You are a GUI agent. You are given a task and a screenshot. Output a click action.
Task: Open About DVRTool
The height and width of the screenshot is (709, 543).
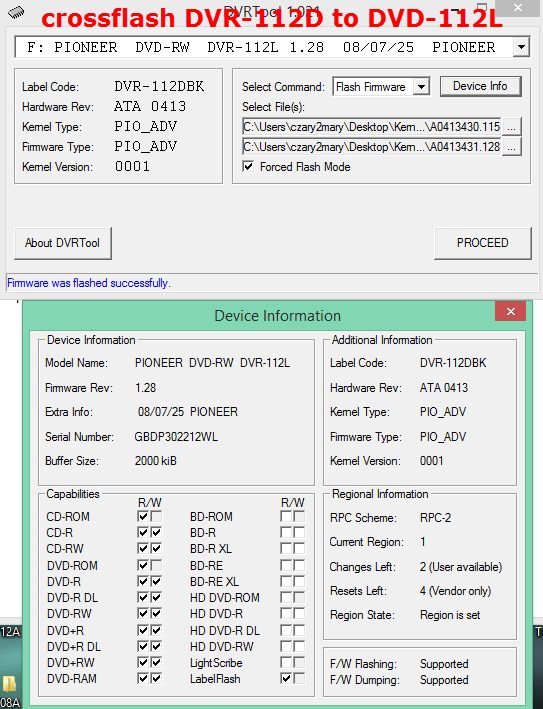[62, 243]
